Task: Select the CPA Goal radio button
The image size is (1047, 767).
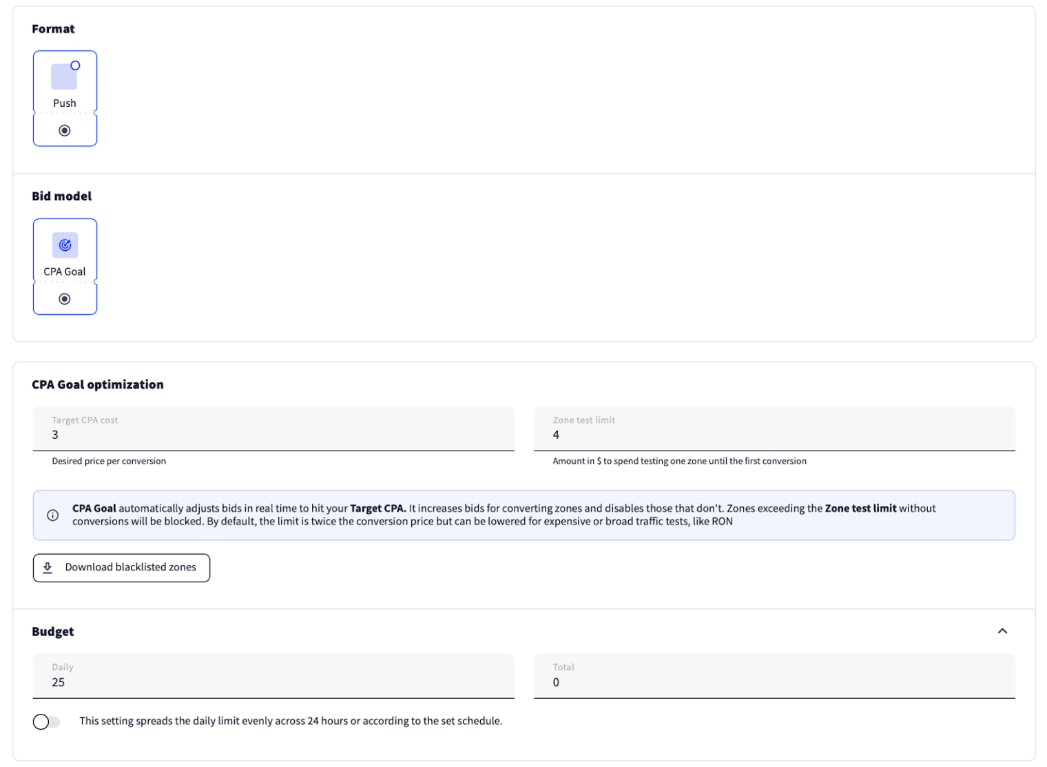Action: [64, 298]
